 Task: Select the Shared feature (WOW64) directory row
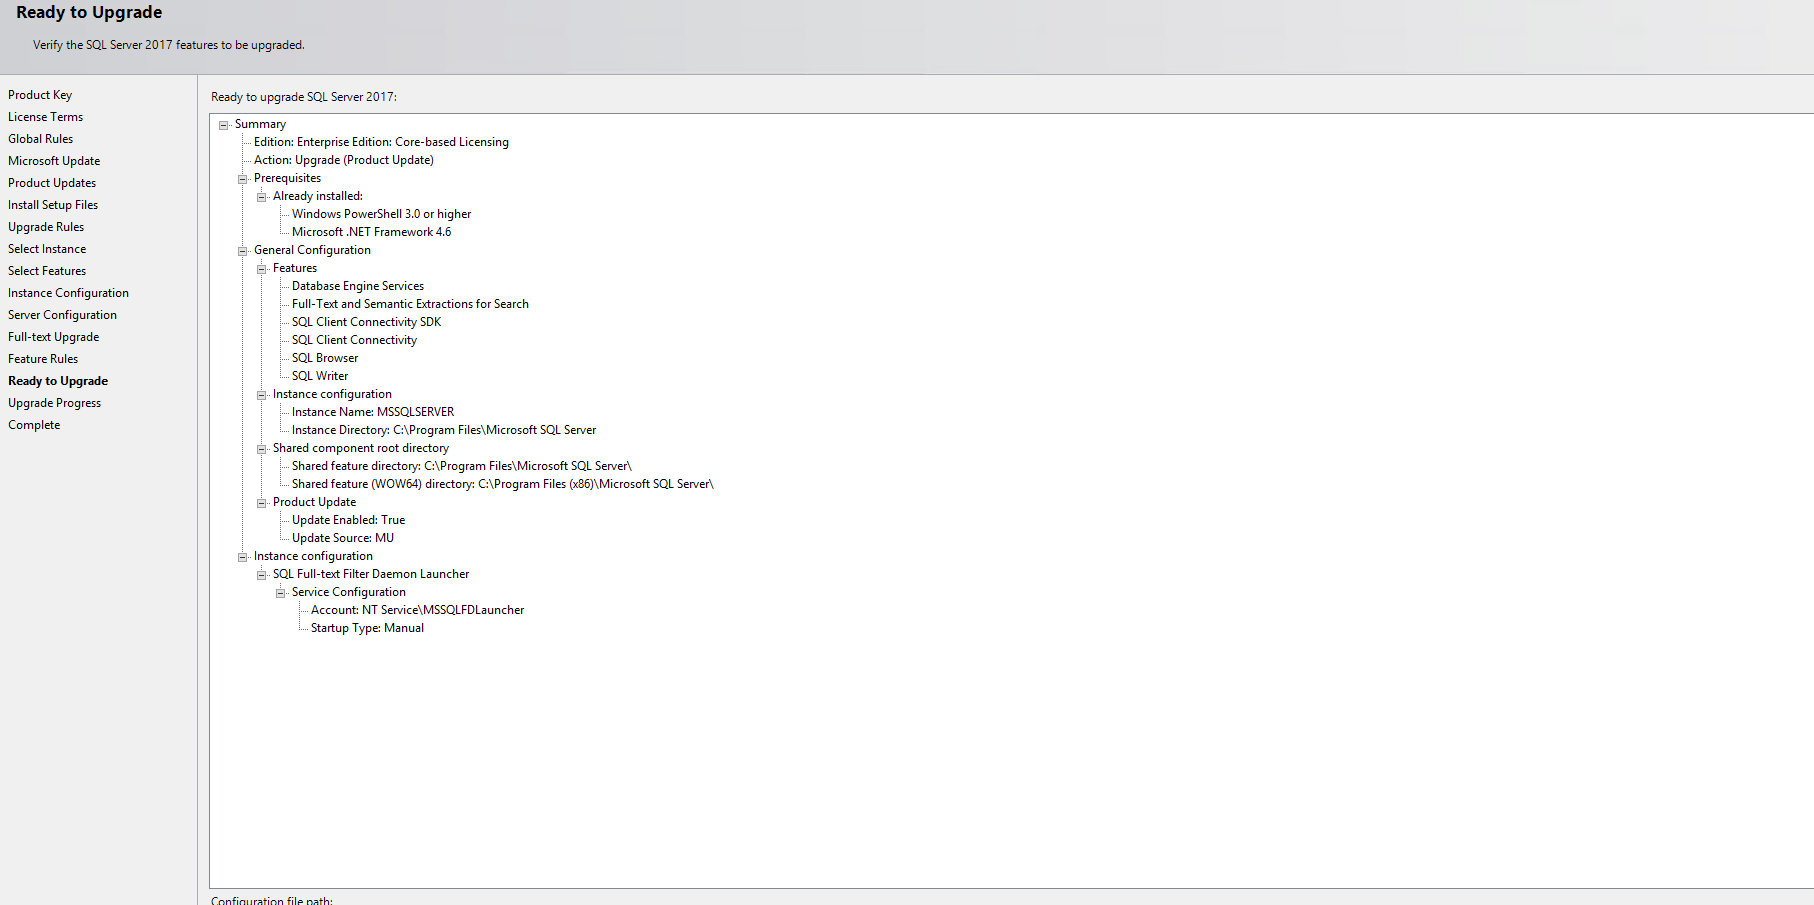[x=503, y=484]
